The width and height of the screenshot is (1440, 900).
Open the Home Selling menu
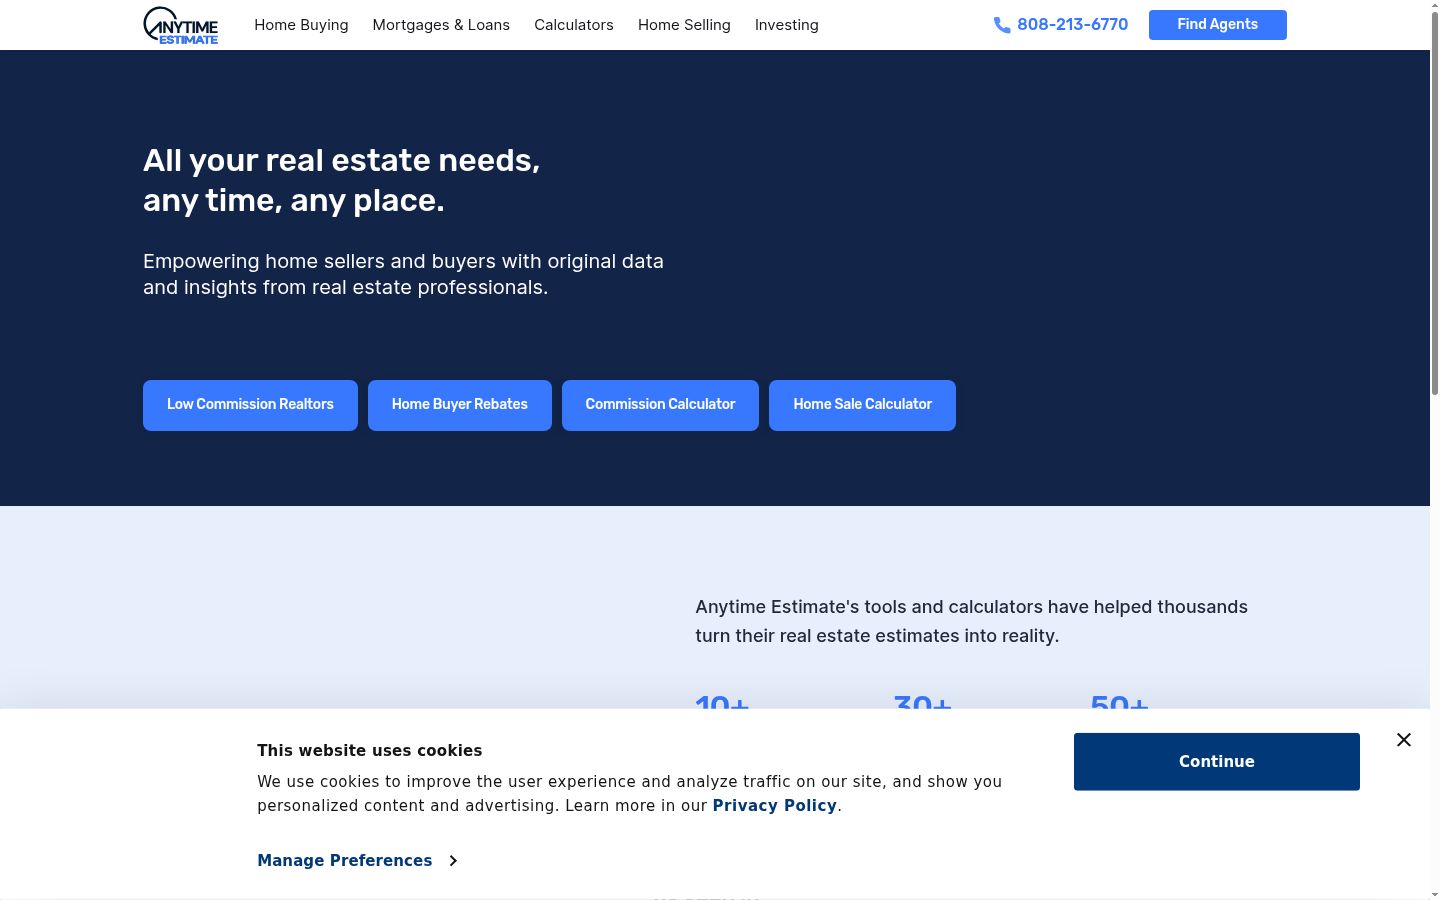pyautogui.click(x=684, y=25)
